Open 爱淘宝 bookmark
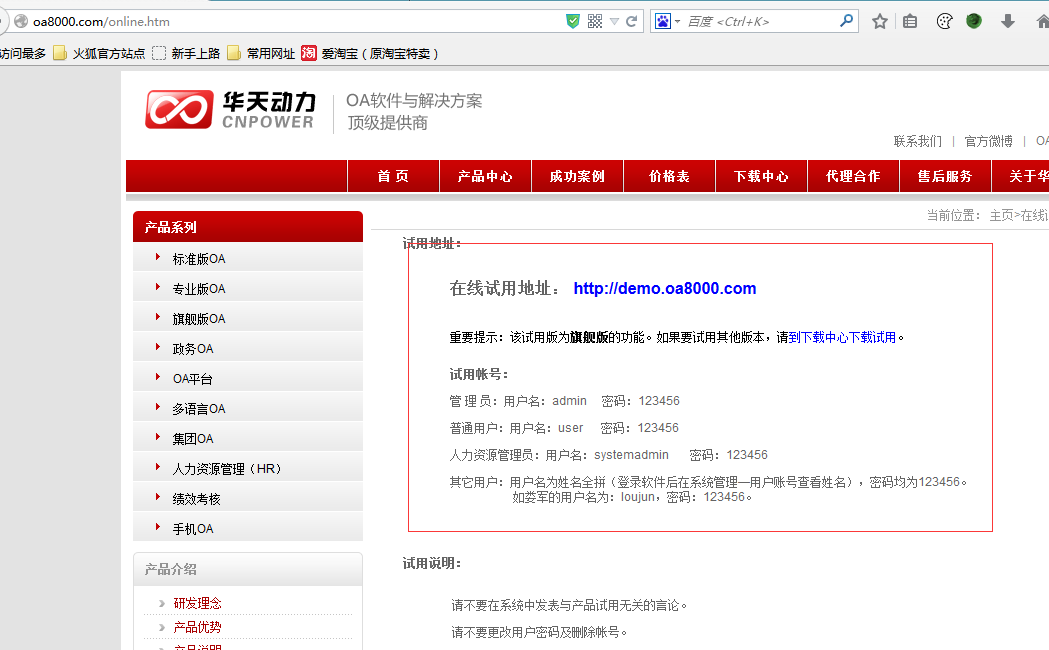 point(370,53)
